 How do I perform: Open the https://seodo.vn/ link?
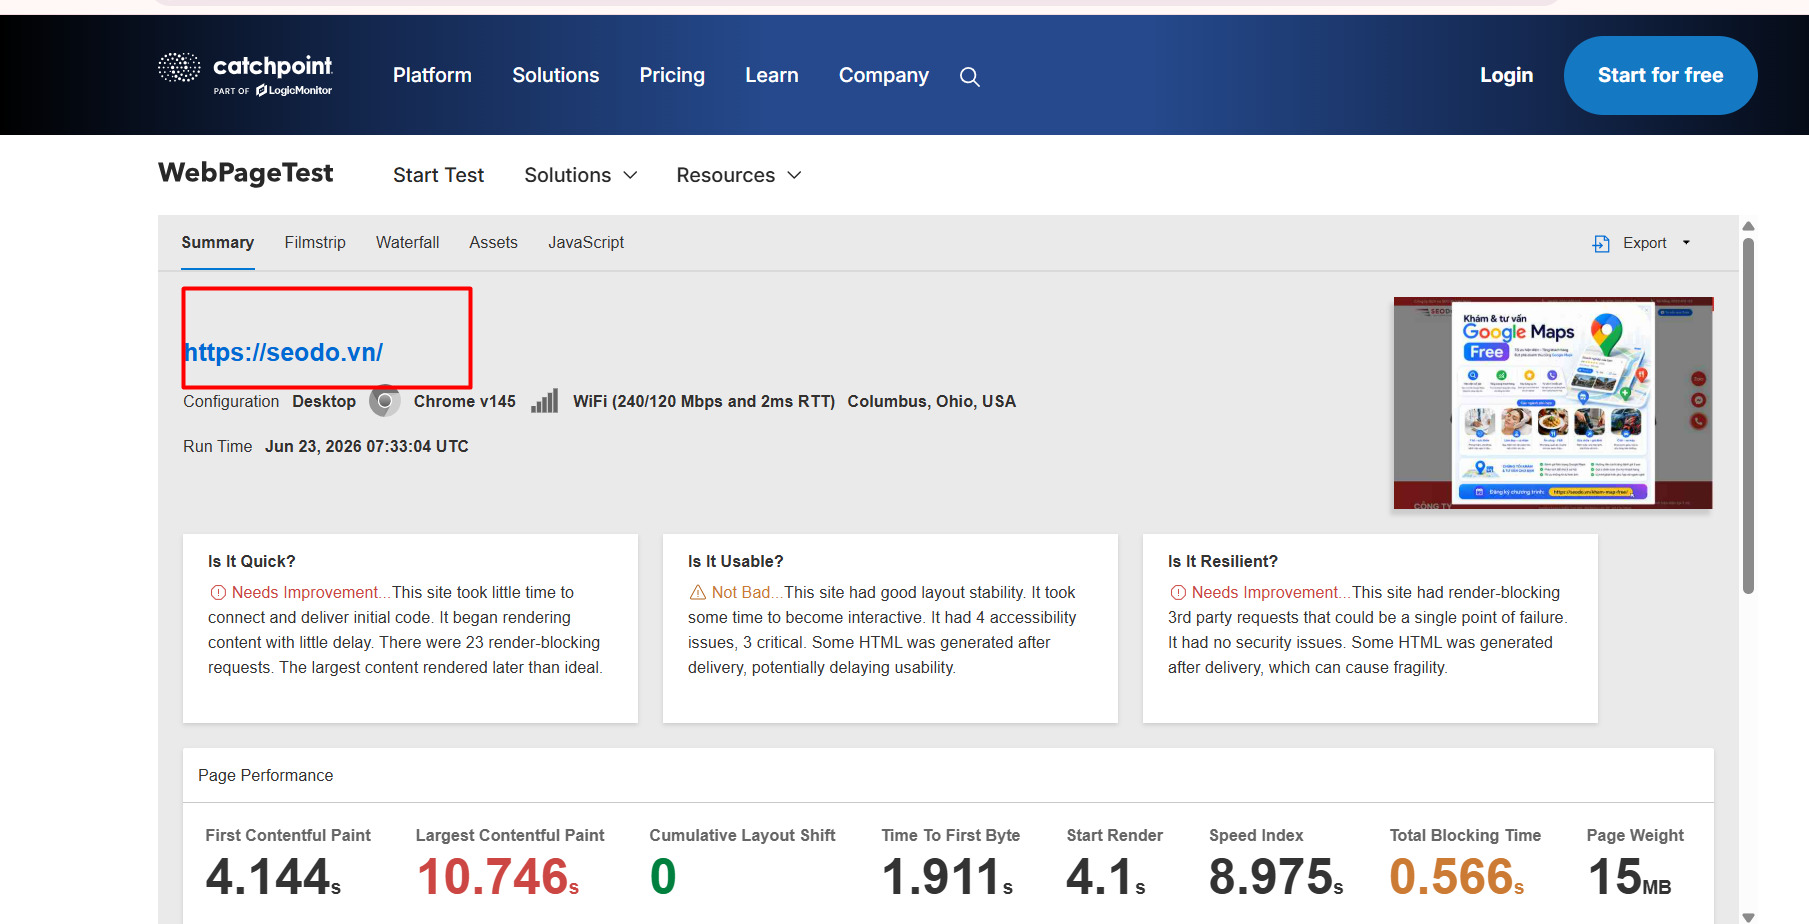point(283,352)
